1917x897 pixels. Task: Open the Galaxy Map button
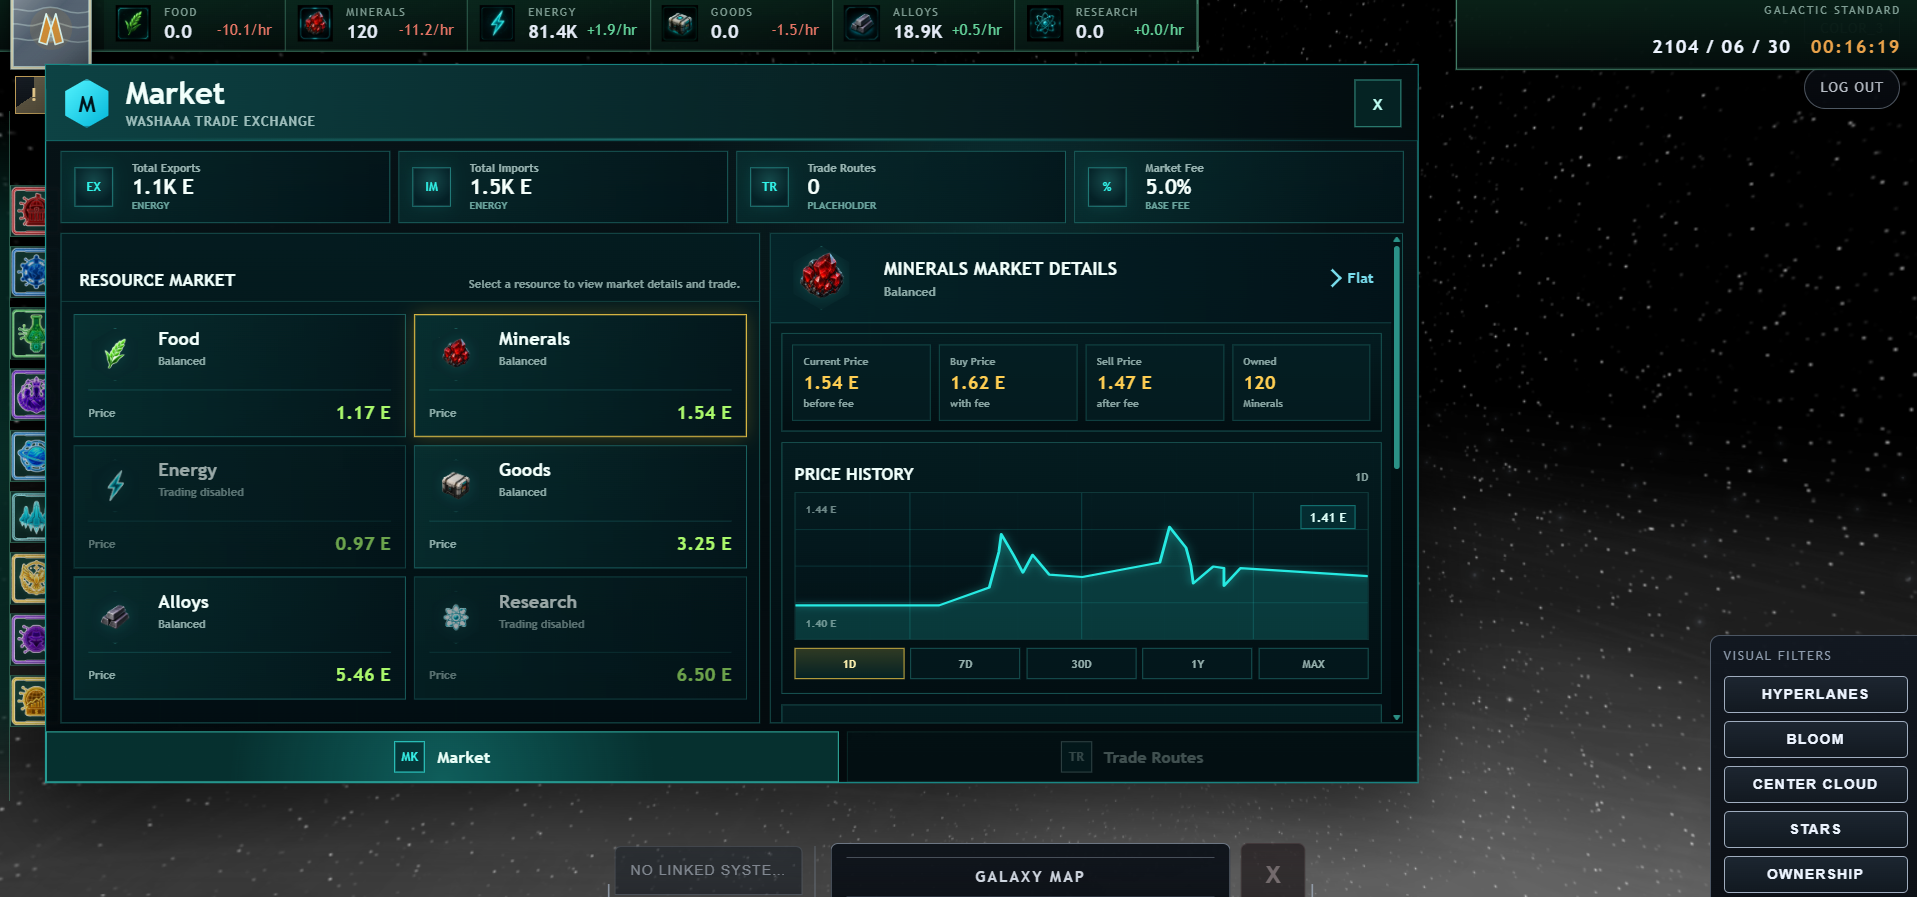[1030, 873]
